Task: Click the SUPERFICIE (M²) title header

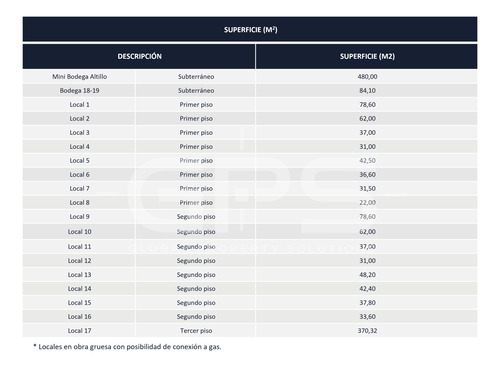Action: (x=250, y=29)
